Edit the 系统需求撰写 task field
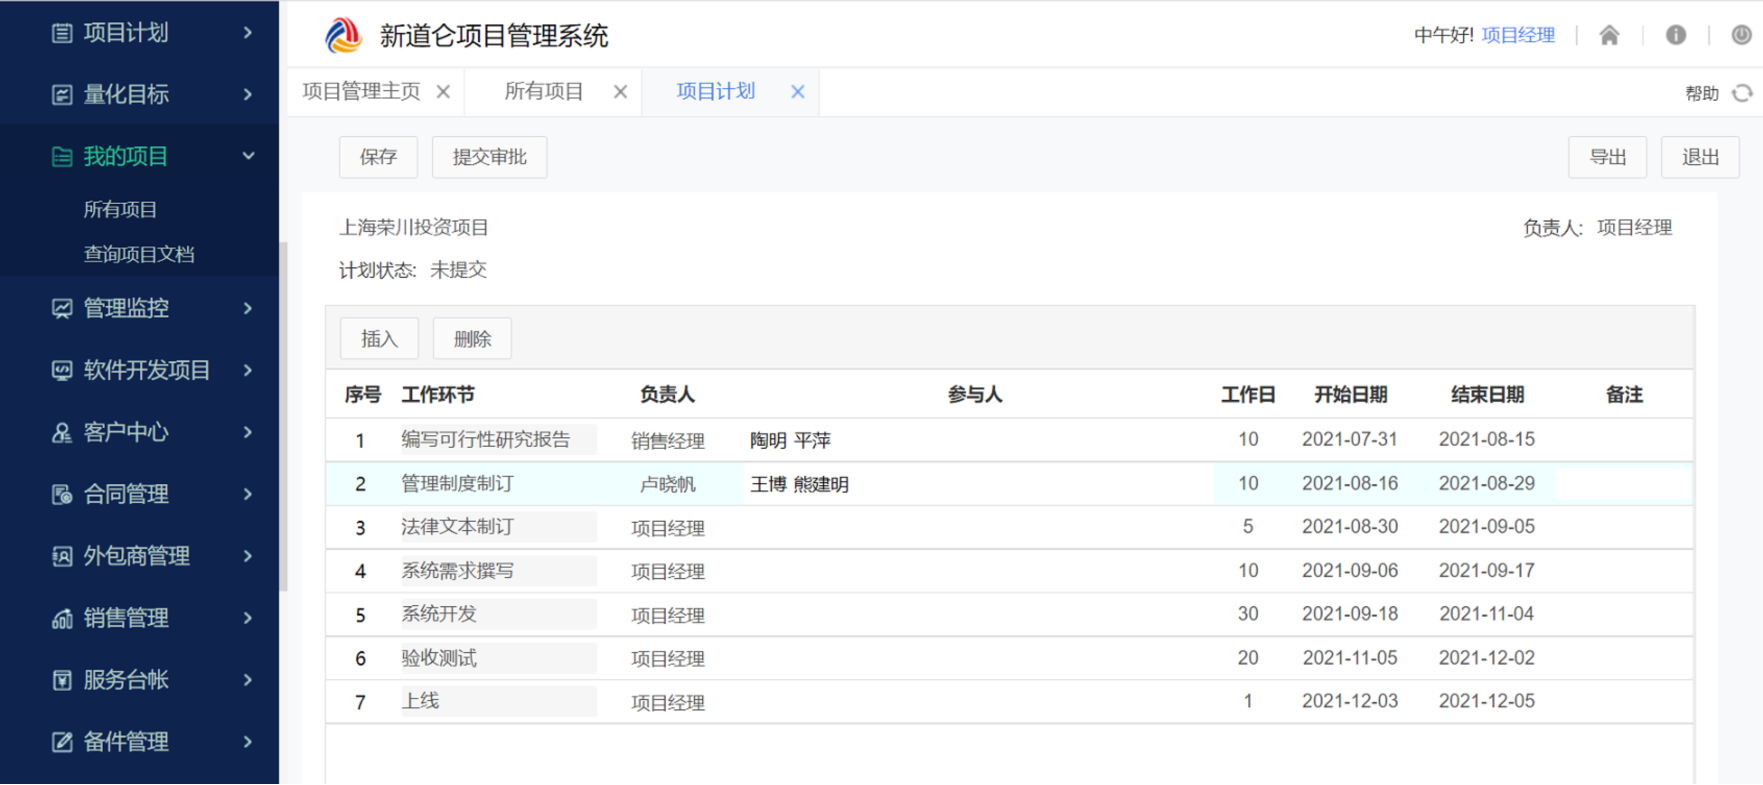 (498, 571)
